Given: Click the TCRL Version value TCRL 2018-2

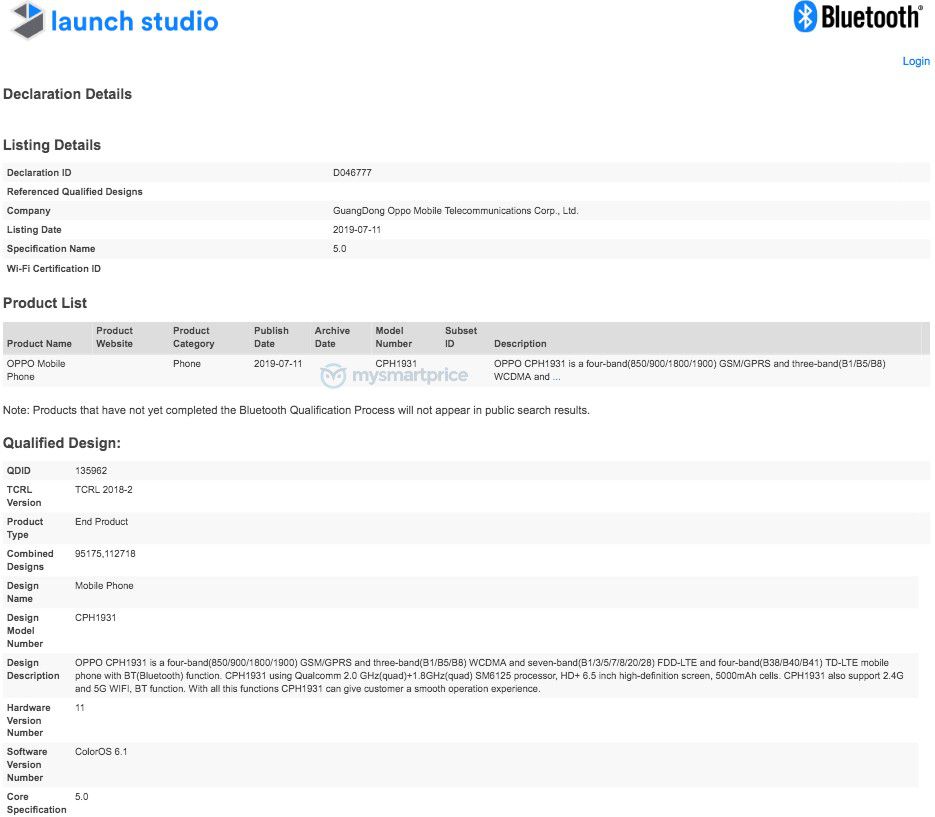Looking at the screenshot, I should click(103, 490).
